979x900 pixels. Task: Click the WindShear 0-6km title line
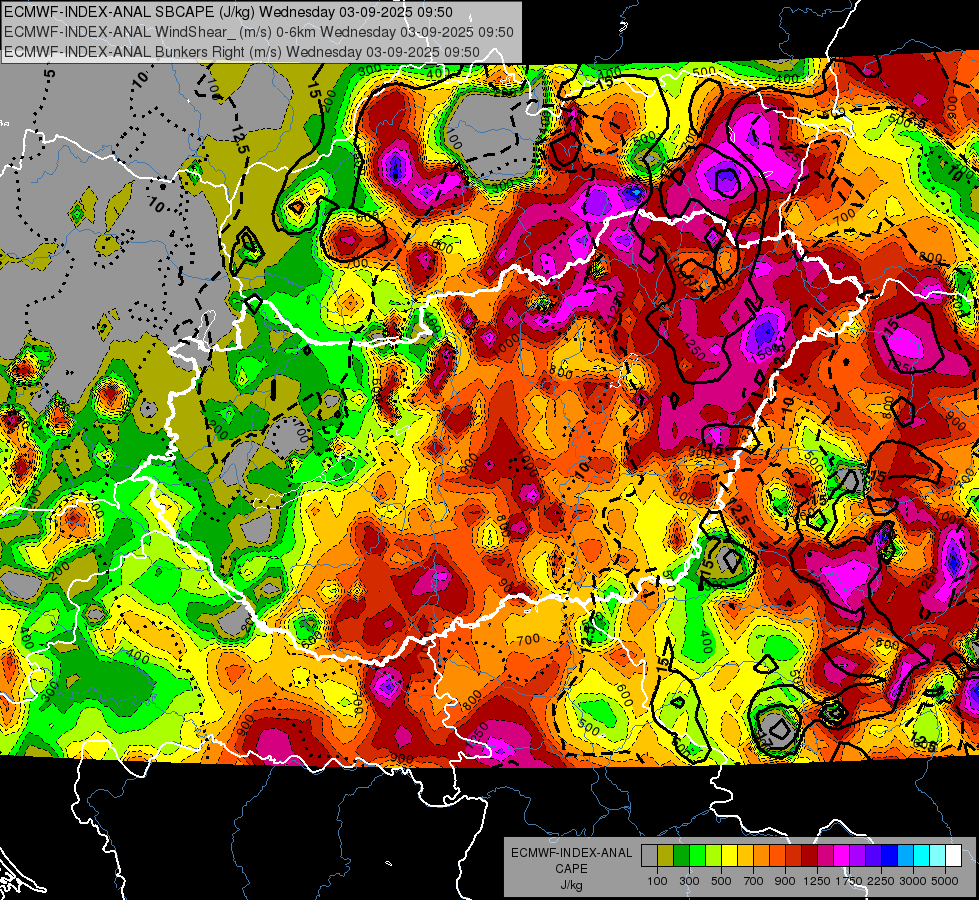point(258,32)
